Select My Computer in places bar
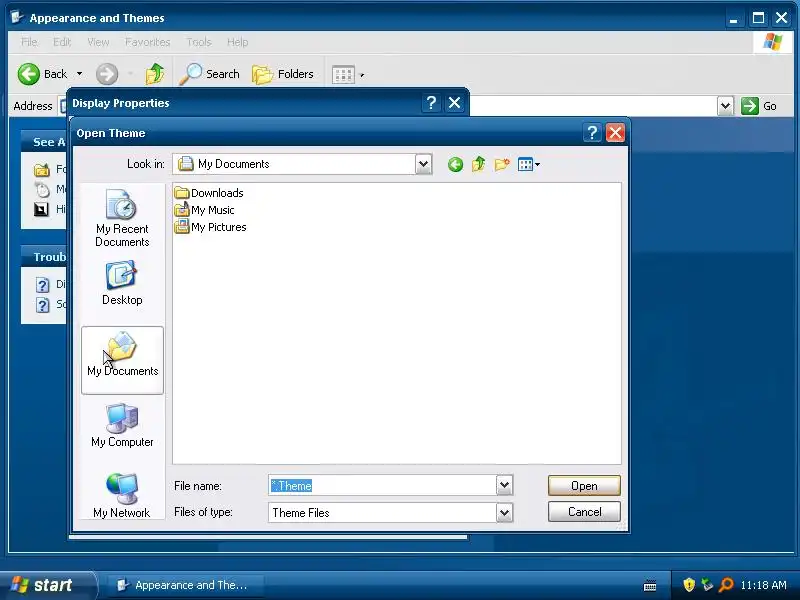 [x=122, y=426]
